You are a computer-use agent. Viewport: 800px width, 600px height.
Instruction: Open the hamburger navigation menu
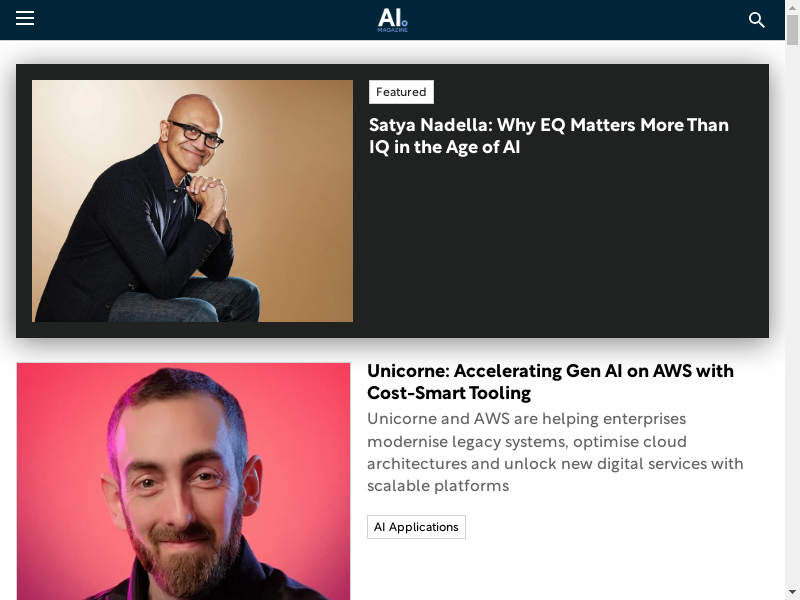pos(24,18)
